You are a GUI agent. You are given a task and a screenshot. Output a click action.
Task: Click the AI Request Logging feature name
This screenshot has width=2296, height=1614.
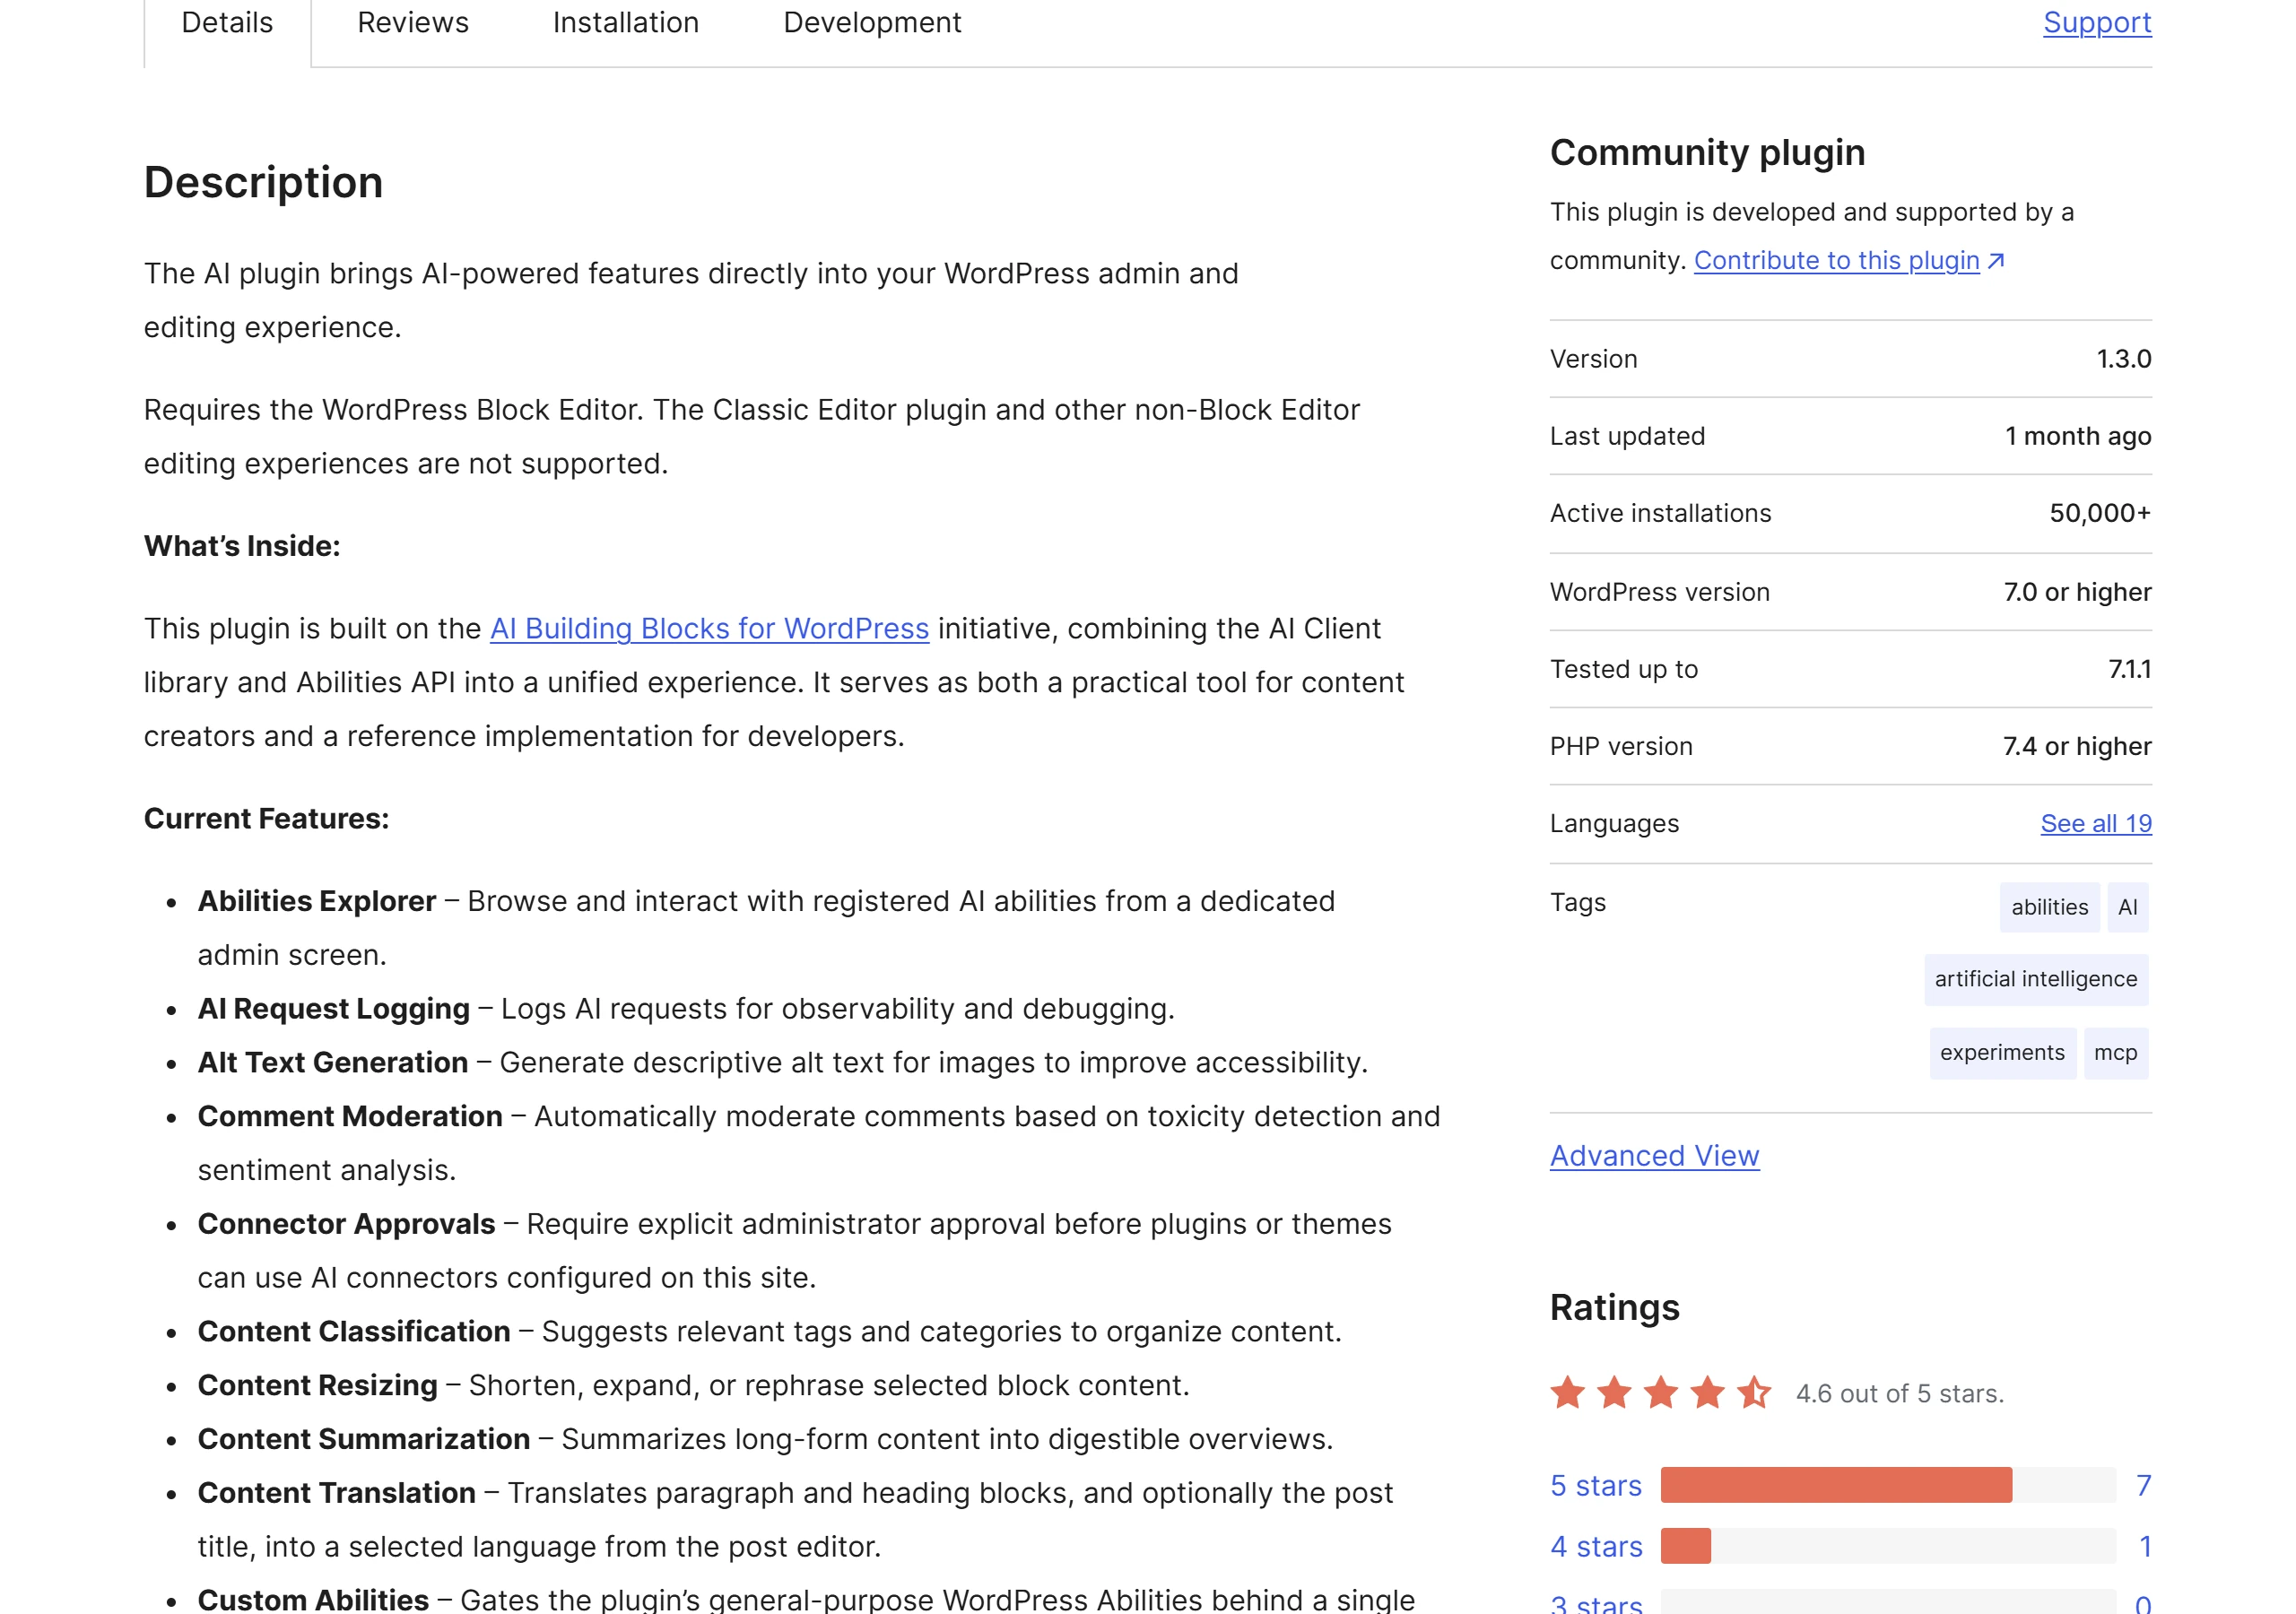click(334, 1009)
